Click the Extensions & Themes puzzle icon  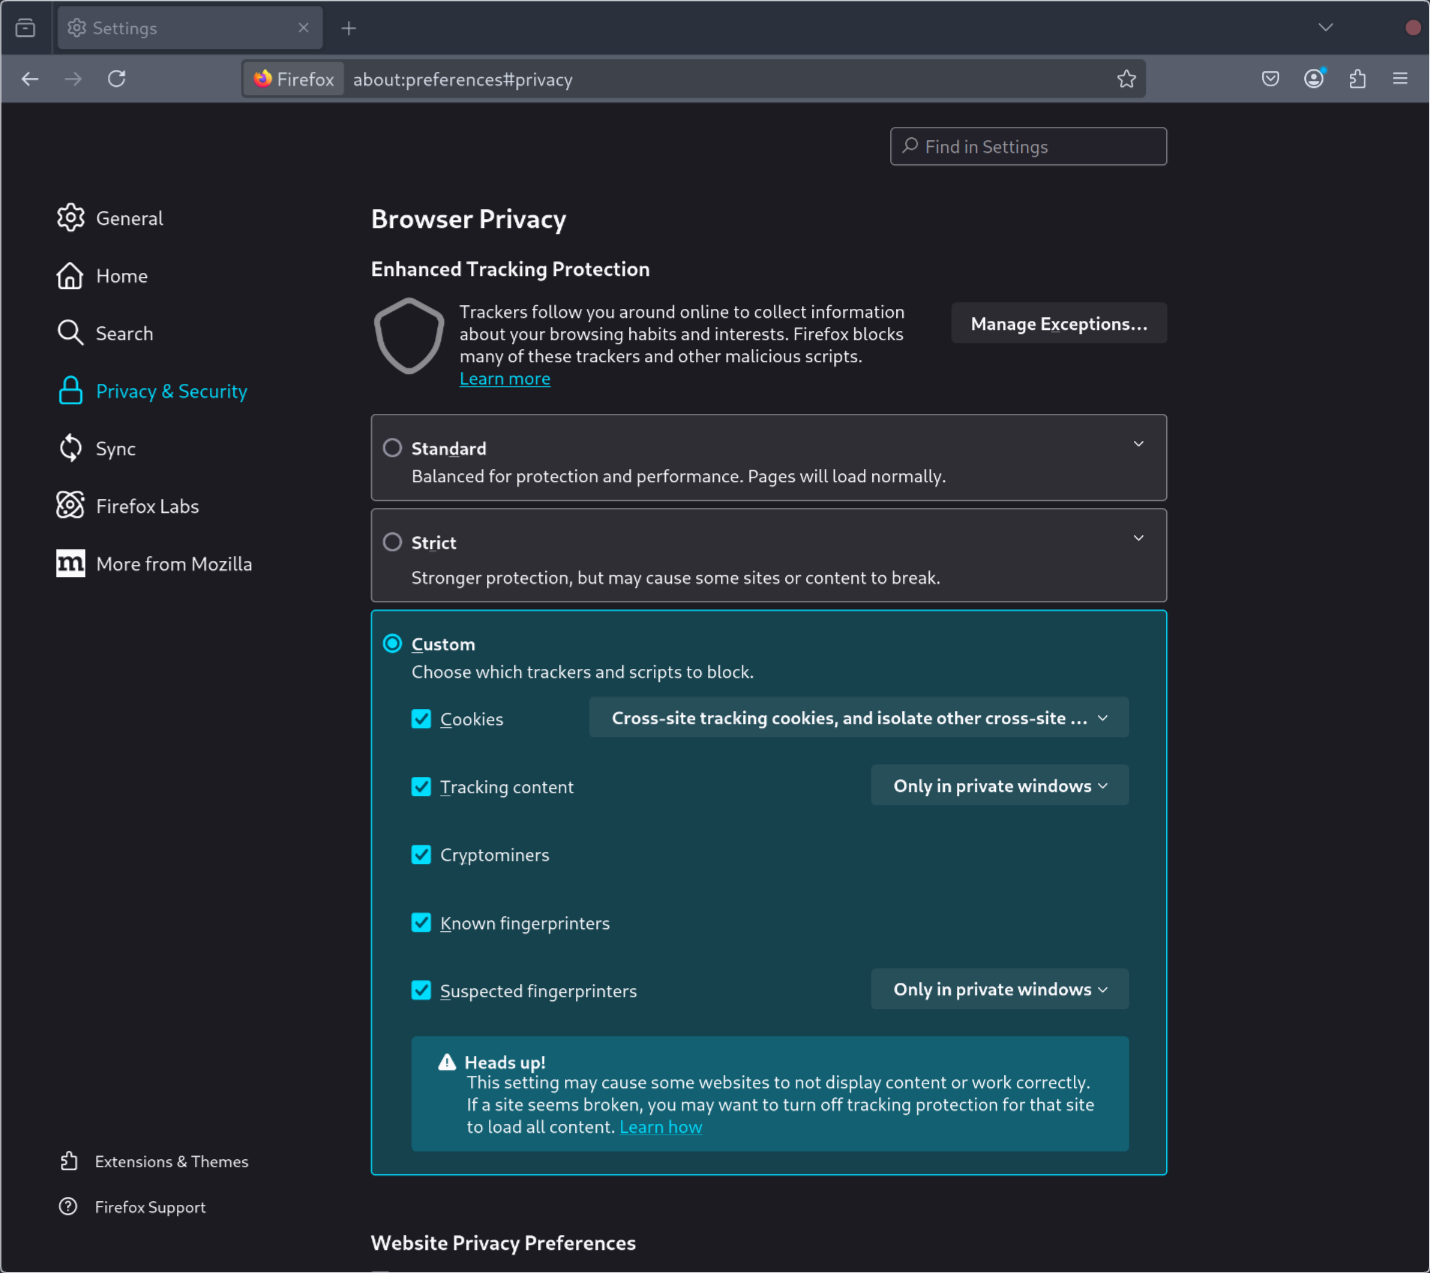point(68,1161)
